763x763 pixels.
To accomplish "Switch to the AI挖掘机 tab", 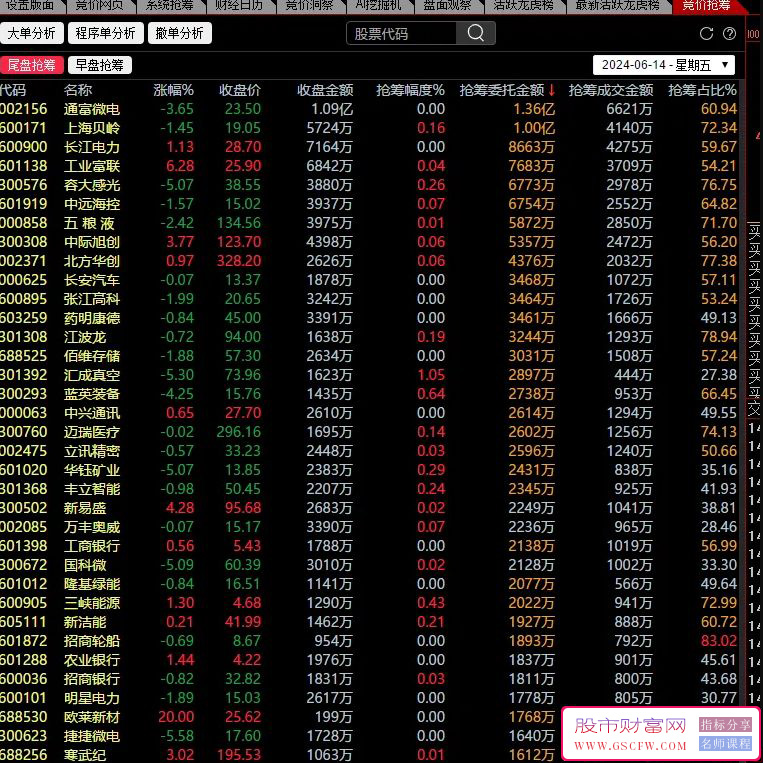I will [378, 6].
